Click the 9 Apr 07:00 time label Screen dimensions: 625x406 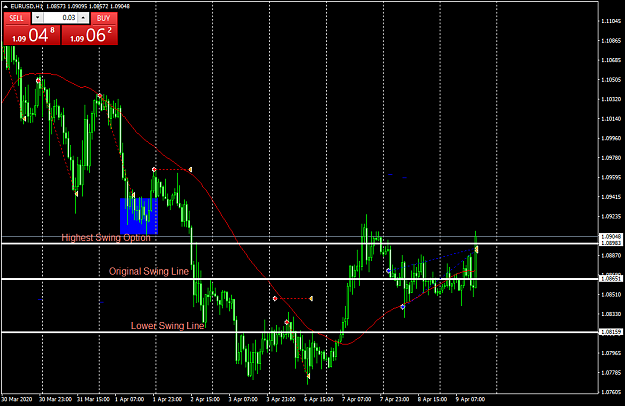(x=470, y=399)
